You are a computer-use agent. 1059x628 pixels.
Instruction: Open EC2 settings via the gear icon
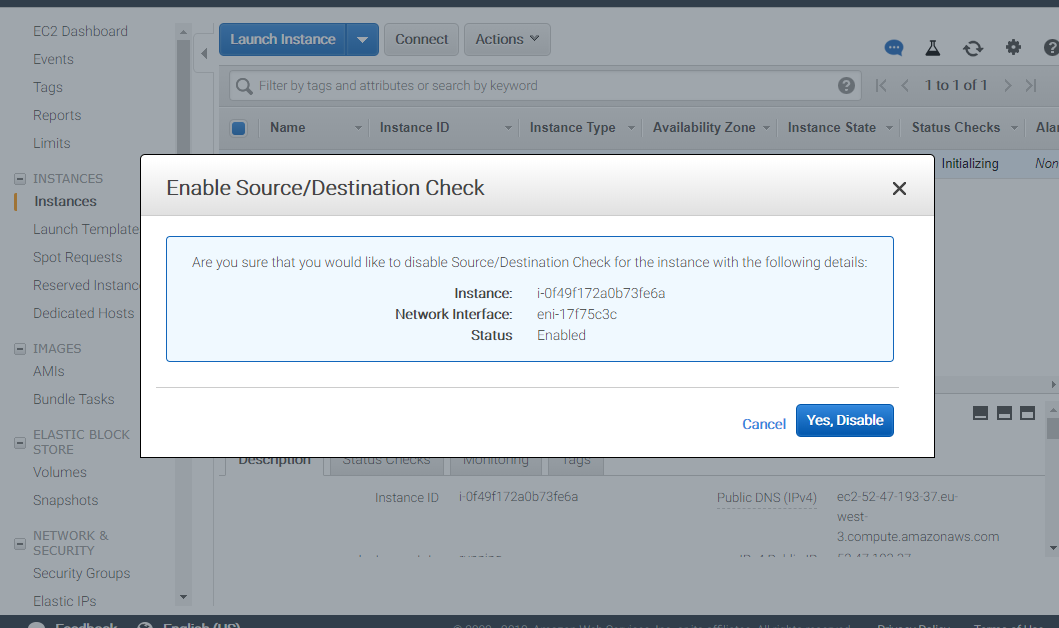click(1012, 47)
